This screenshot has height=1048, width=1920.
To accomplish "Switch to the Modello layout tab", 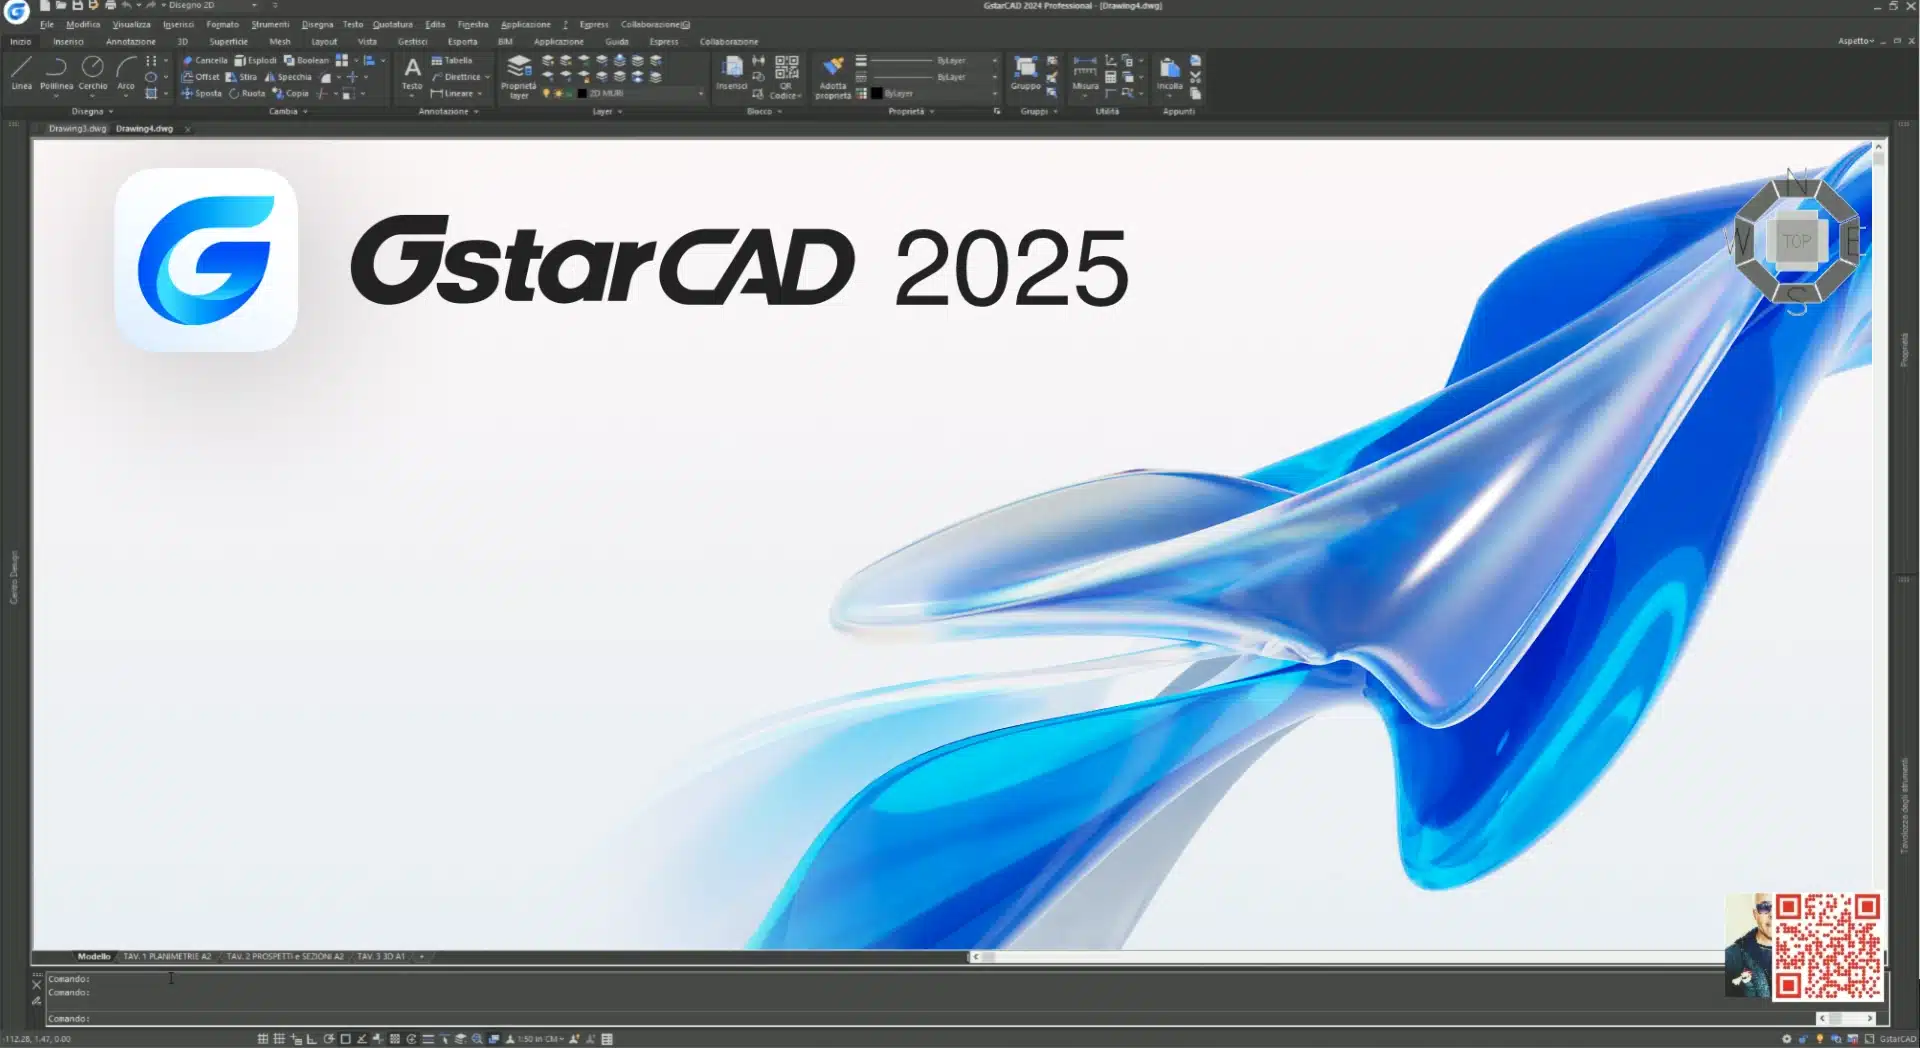I will [x=94, y=956].
